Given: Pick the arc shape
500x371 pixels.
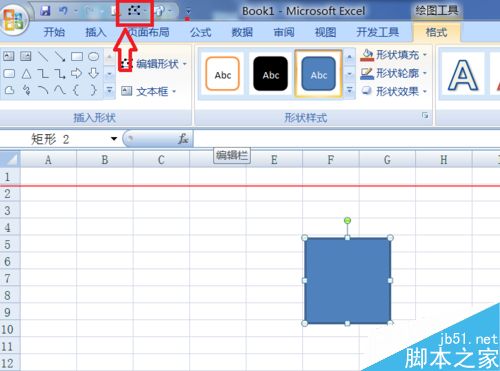Looking at the screenshot, I should [x=43, y=90].
